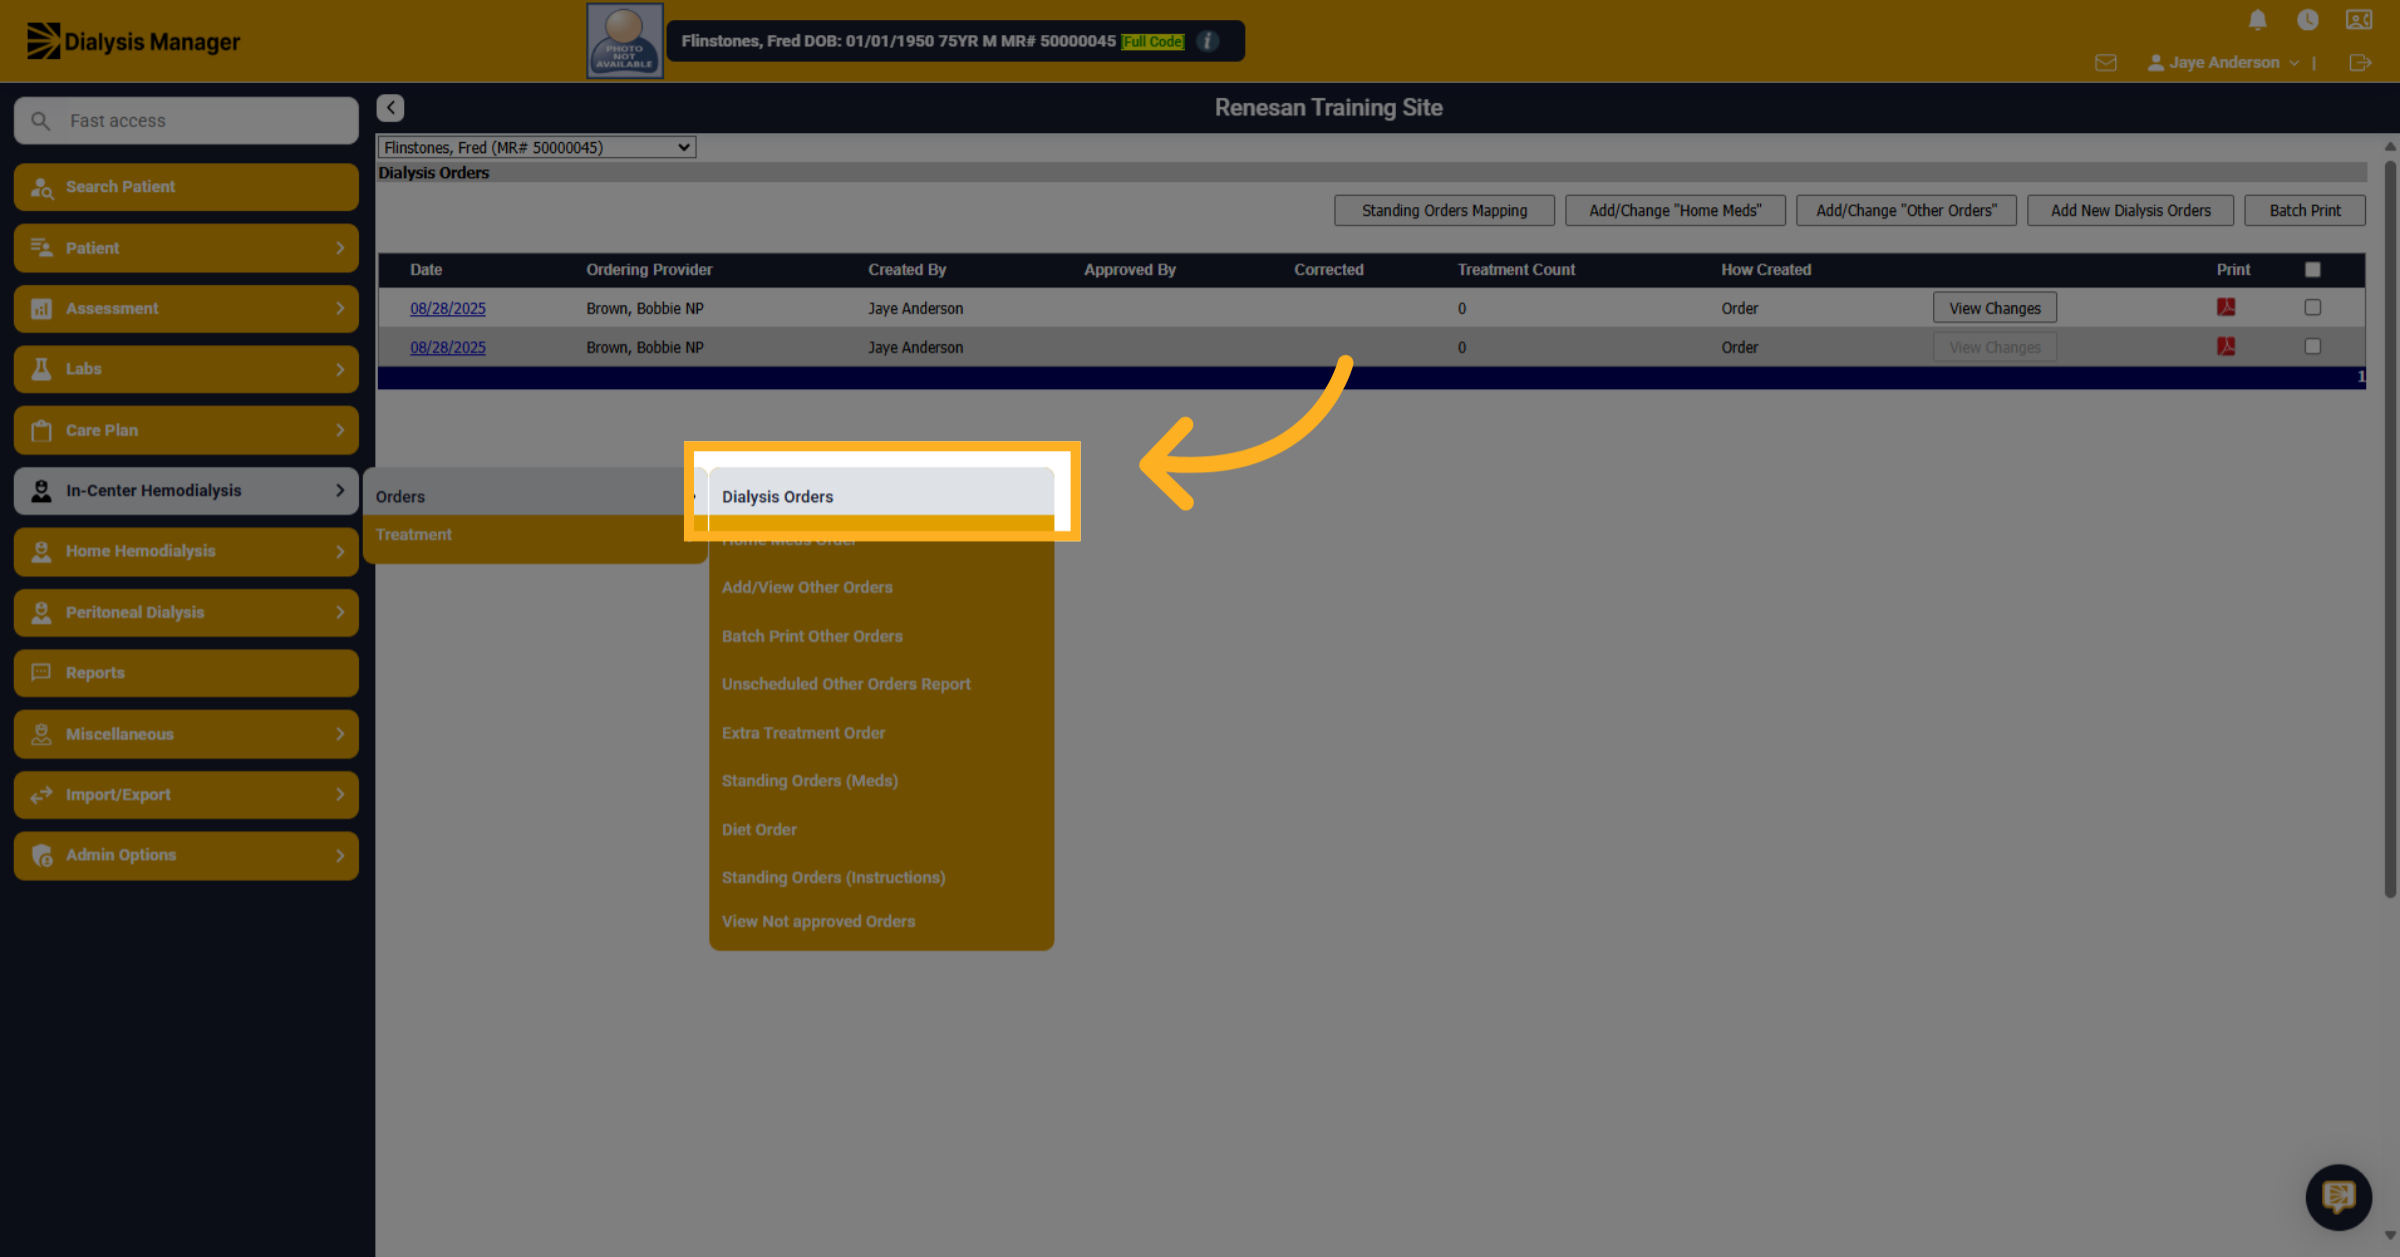Viewport: 2400px width, 1257px height.
Task: Click the Full Code status badge
Action: (x=1152, y=41)
